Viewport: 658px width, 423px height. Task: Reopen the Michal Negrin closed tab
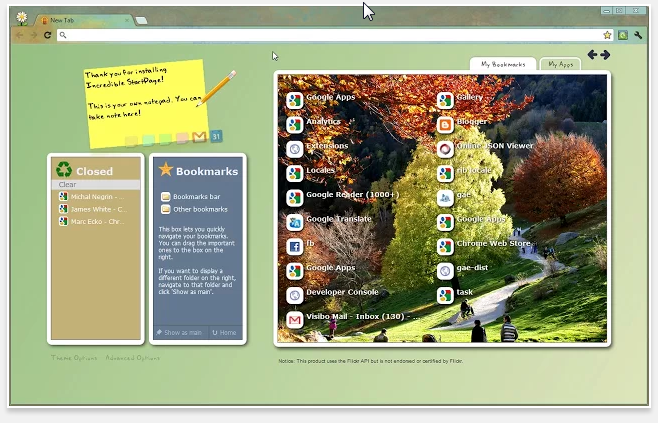91,196
